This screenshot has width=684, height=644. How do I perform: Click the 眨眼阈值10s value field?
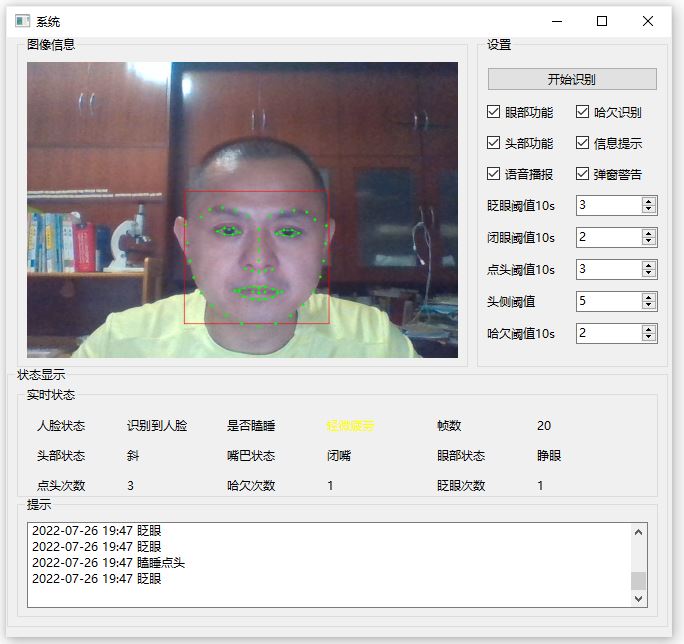pyautogui.click(x=608, y=205)
